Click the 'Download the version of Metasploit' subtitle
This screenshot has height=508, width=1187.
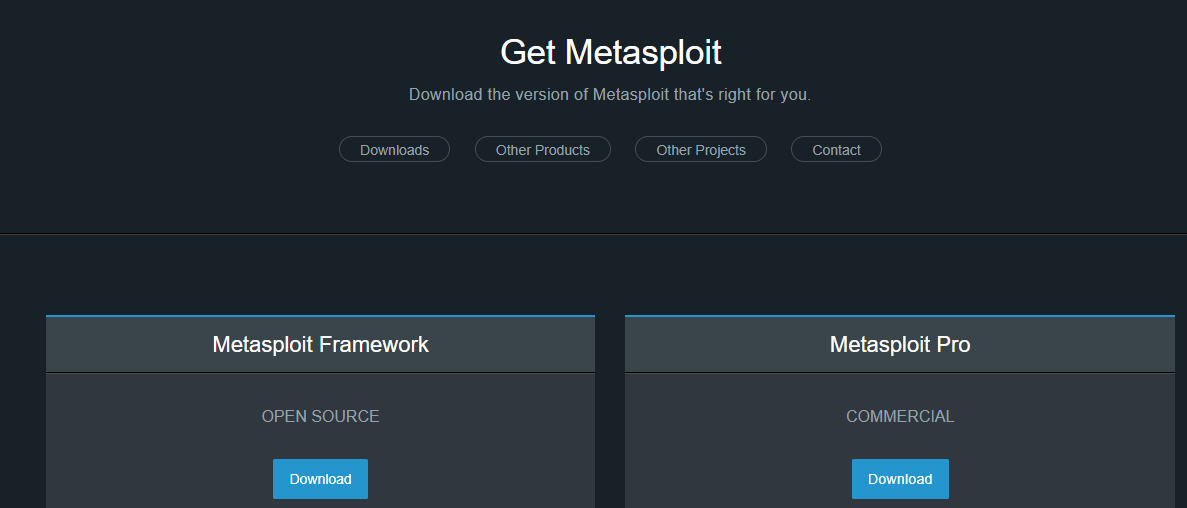(x=610, y=95)
